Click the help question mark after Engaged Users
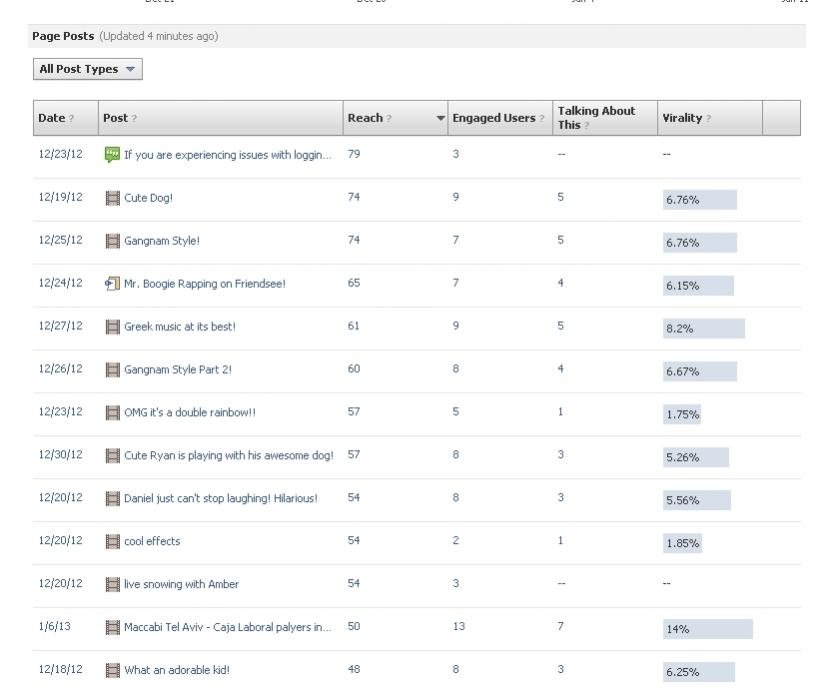Image resolution: width=823 pixels, height=691 pixels. (542, 119)
